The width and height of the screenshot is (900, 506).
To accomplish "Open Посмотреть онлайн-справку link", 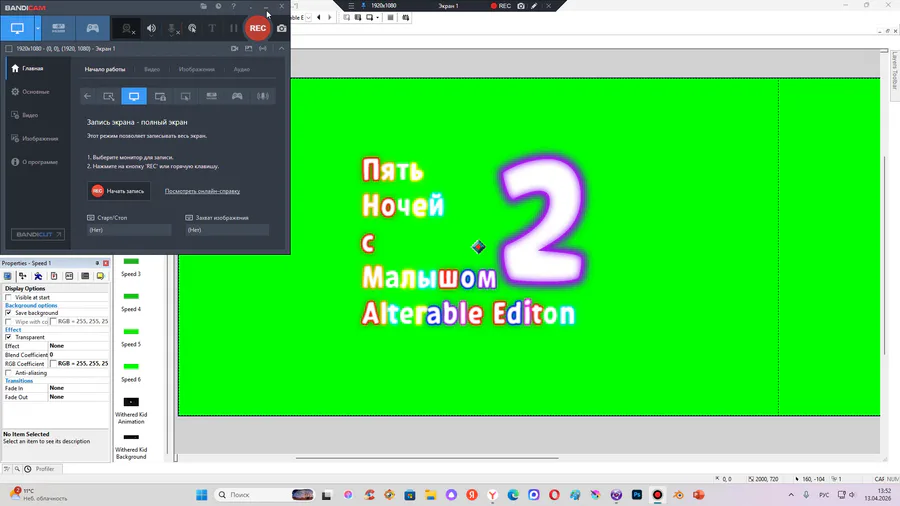I will tap(202, 191).
